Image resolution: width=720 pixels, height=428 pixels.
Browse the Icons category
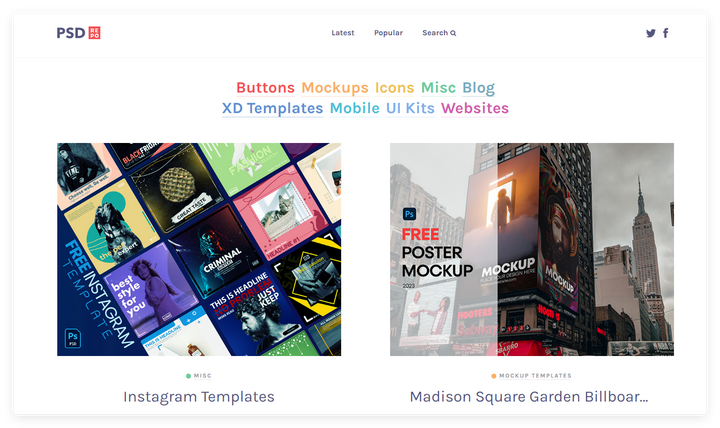[x=394, y=87]
